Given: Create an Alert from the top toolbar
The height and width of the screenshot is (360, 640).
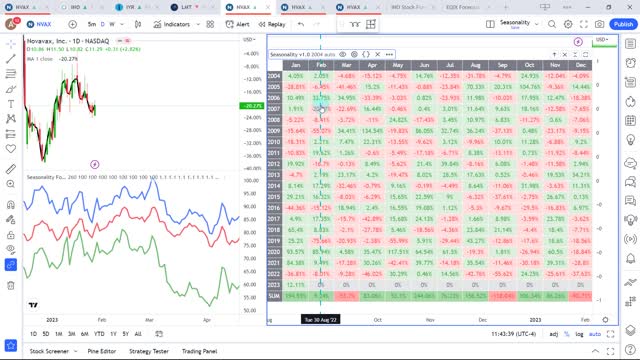Looking at the screenshot, I should point(238,24).
